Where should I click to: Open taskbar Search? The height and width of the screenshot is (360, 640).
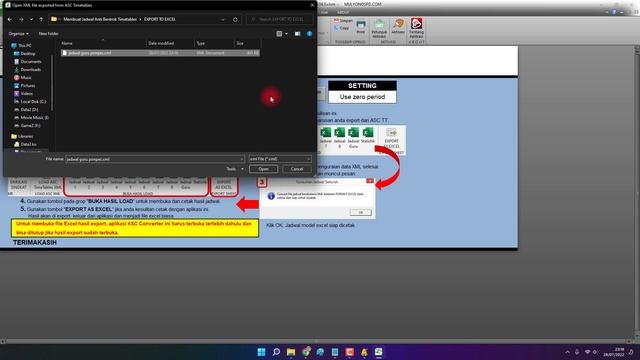point(276,352)
